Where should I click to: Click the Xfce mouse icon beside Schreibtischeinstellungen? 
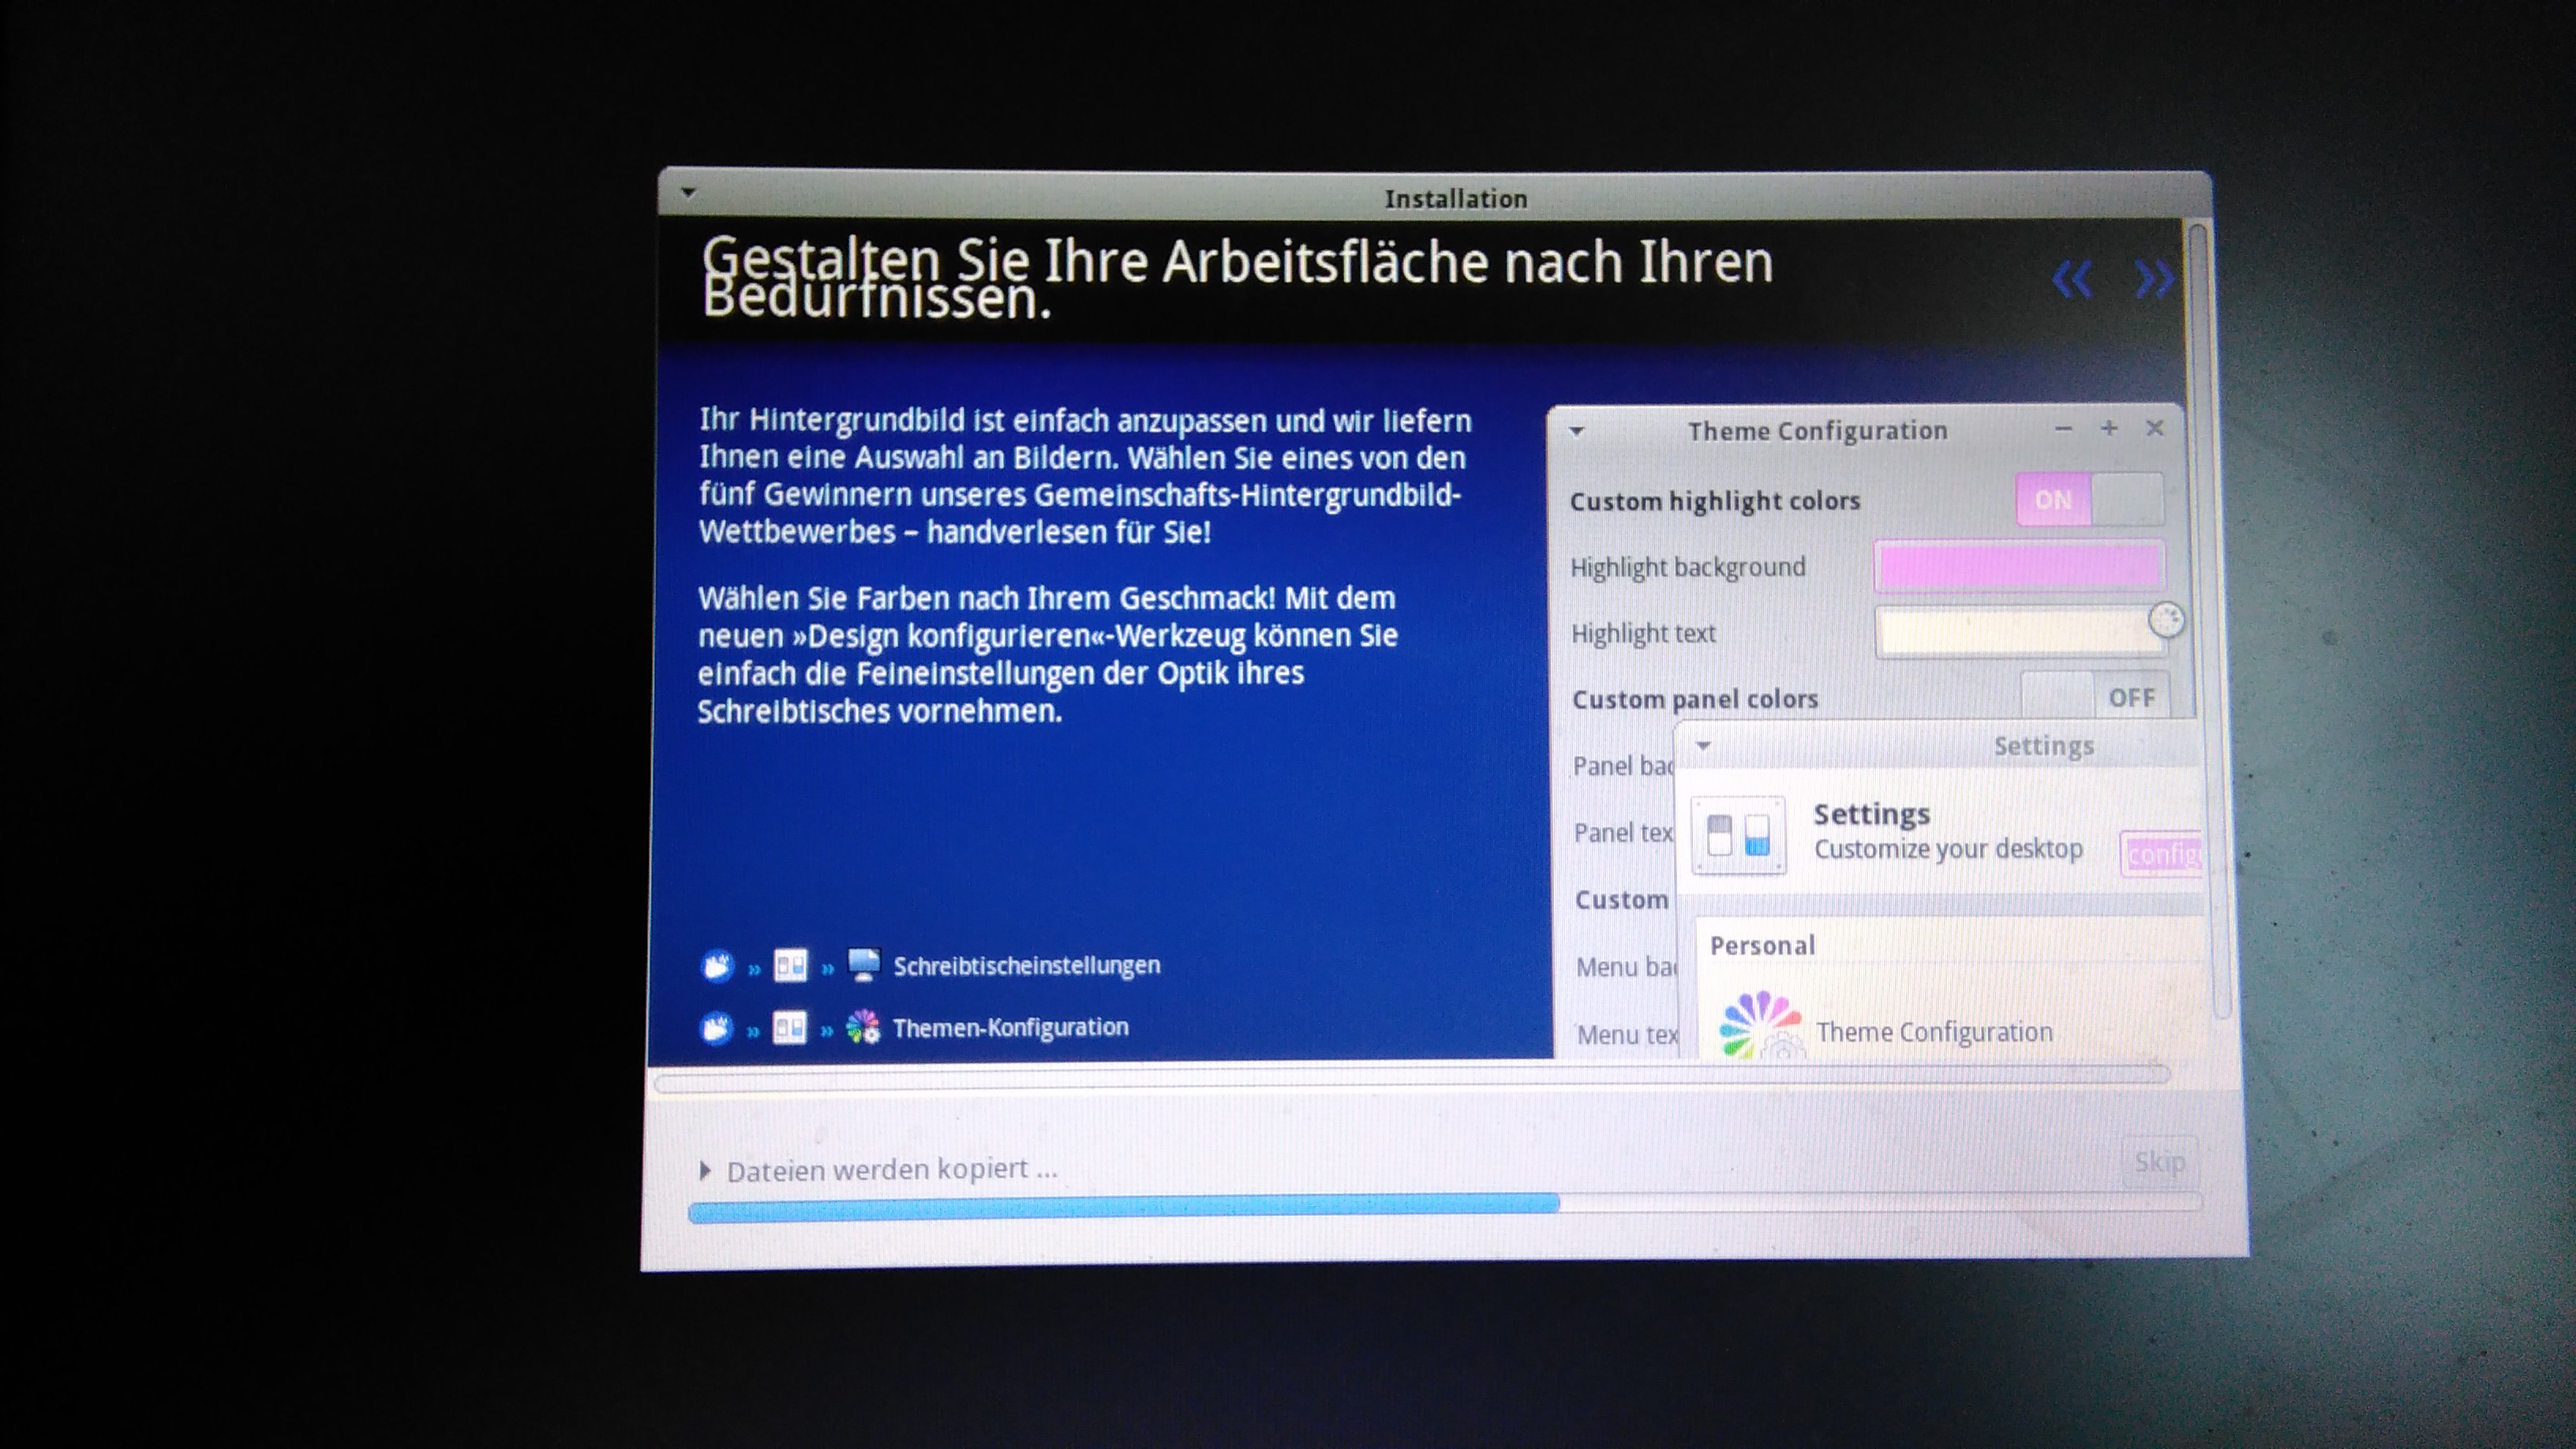[x=717, y=966]
